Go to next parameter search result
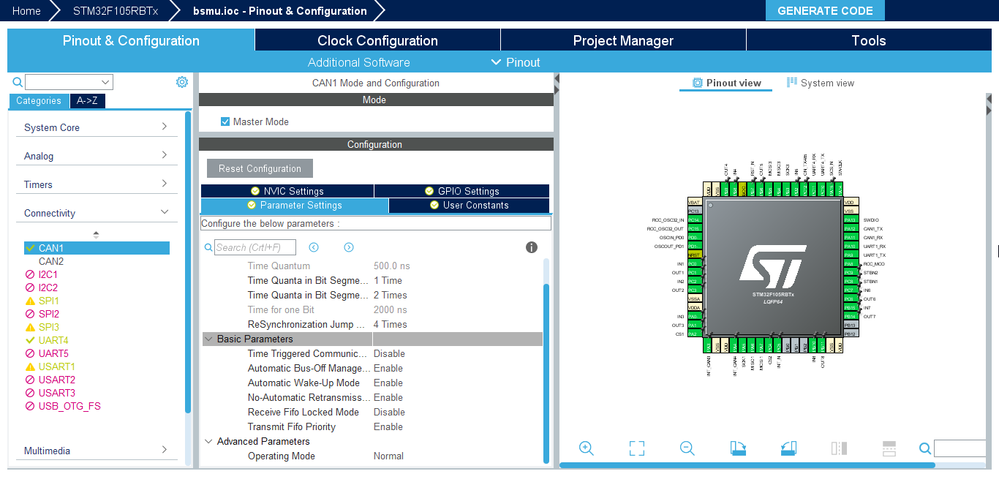The image size is (999, 477). coord(349,247)
